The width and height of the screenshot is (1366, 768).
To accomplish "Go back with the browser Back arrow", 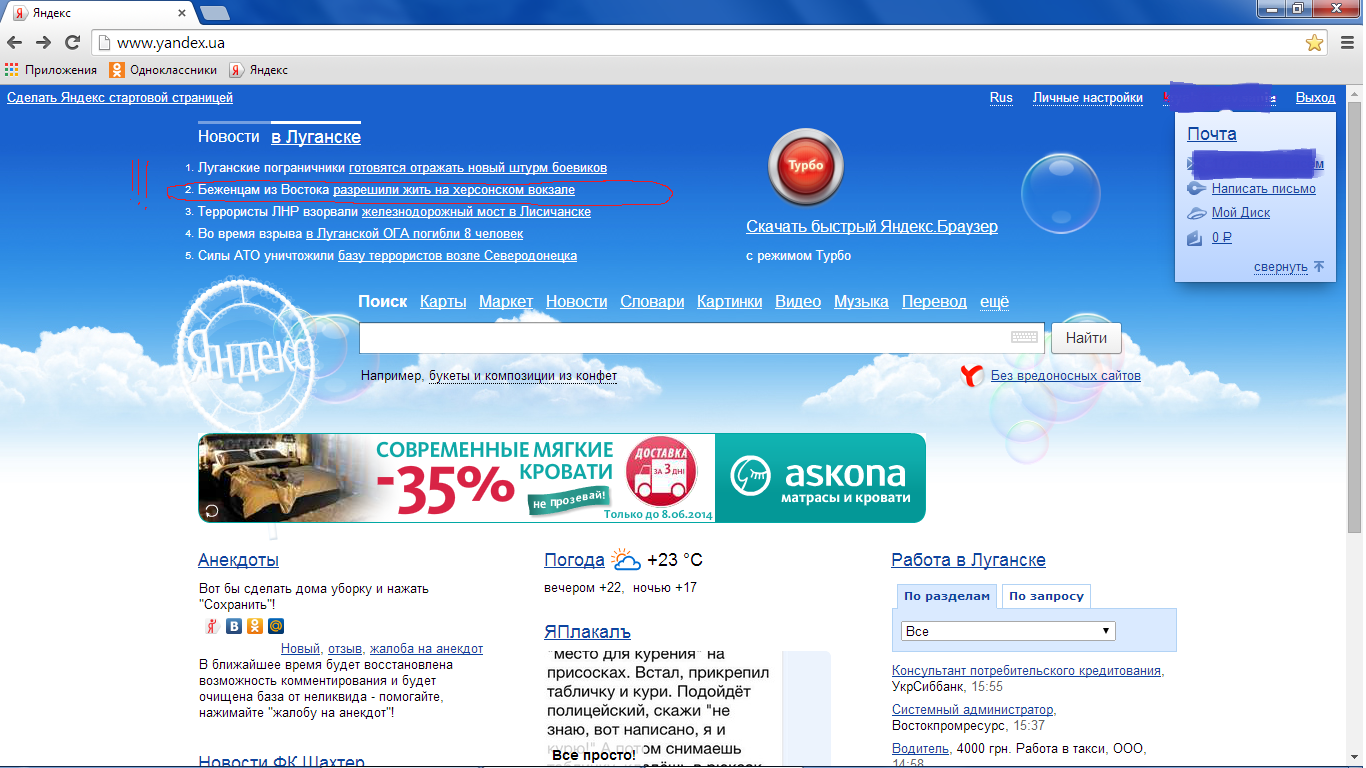I will (x=14, y=42).
